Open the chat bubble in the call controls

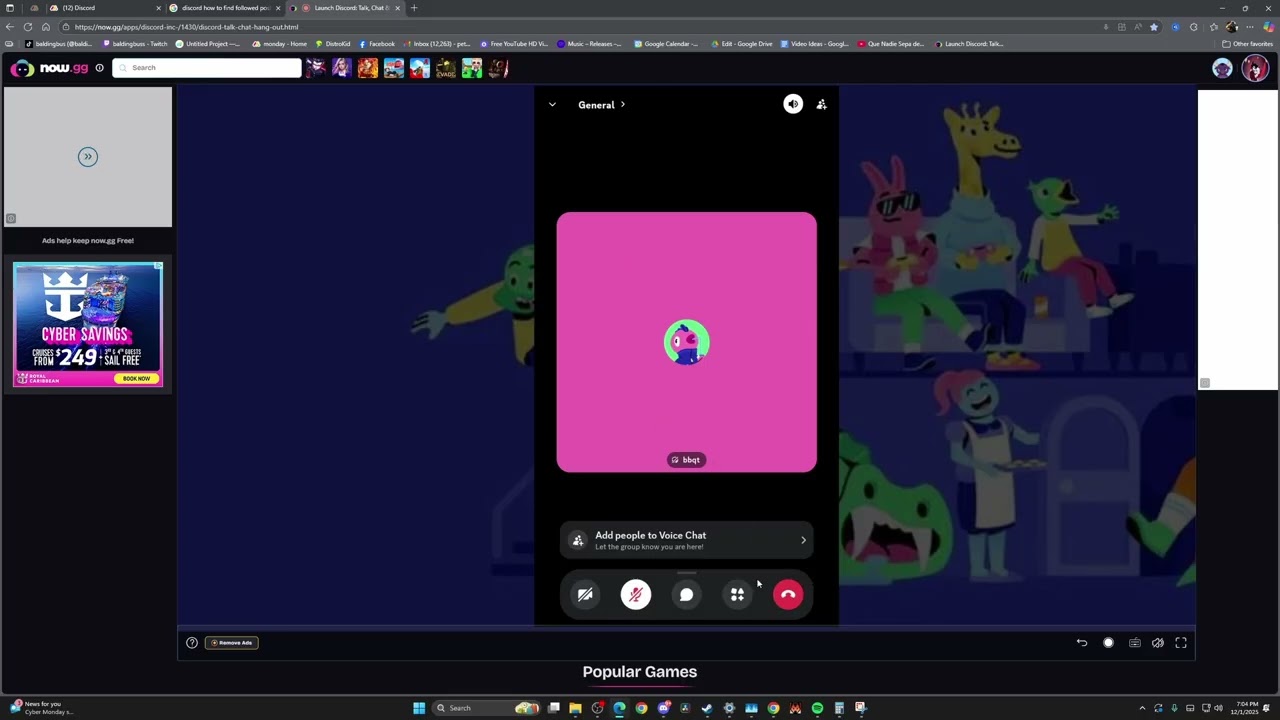[x=687, y=595]
